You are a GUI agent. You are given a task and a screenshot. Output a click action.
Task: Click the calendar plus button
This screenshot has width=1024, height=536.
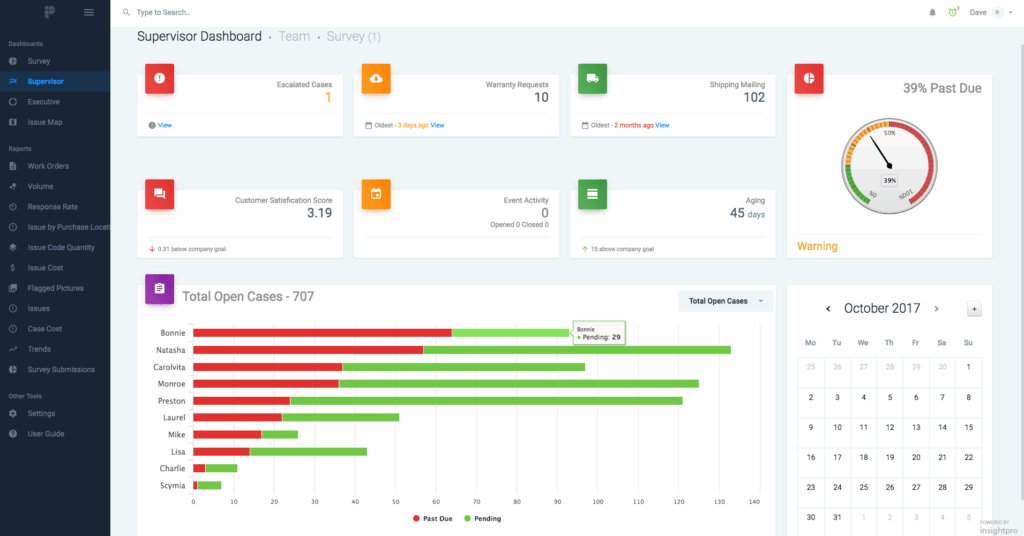coord(974,309)
